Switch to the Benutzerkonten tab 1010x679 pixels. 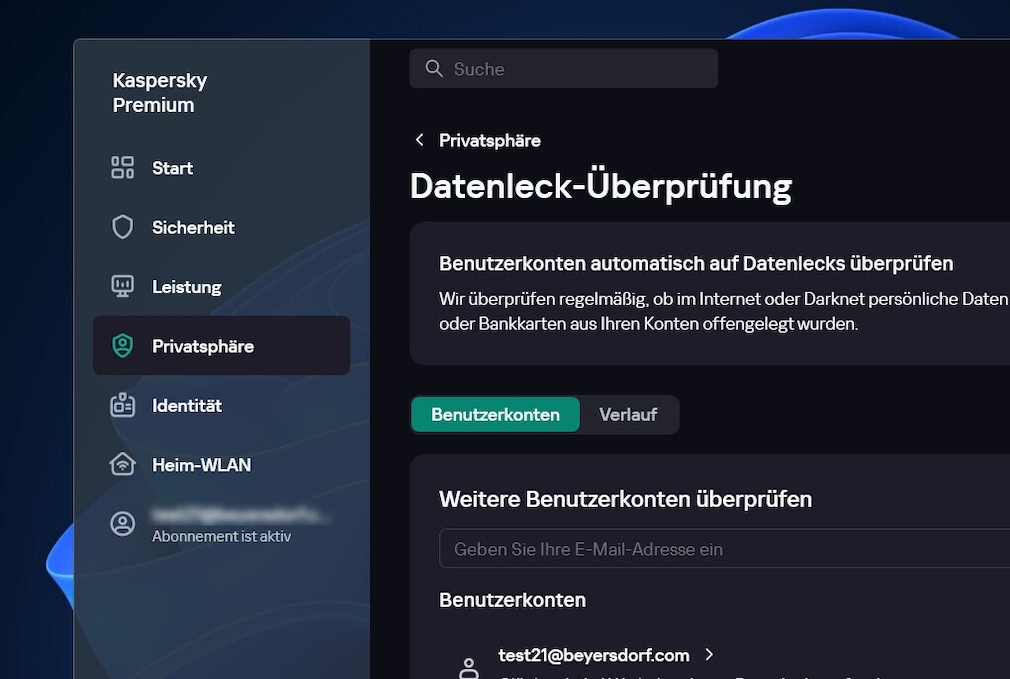(495, 414)
